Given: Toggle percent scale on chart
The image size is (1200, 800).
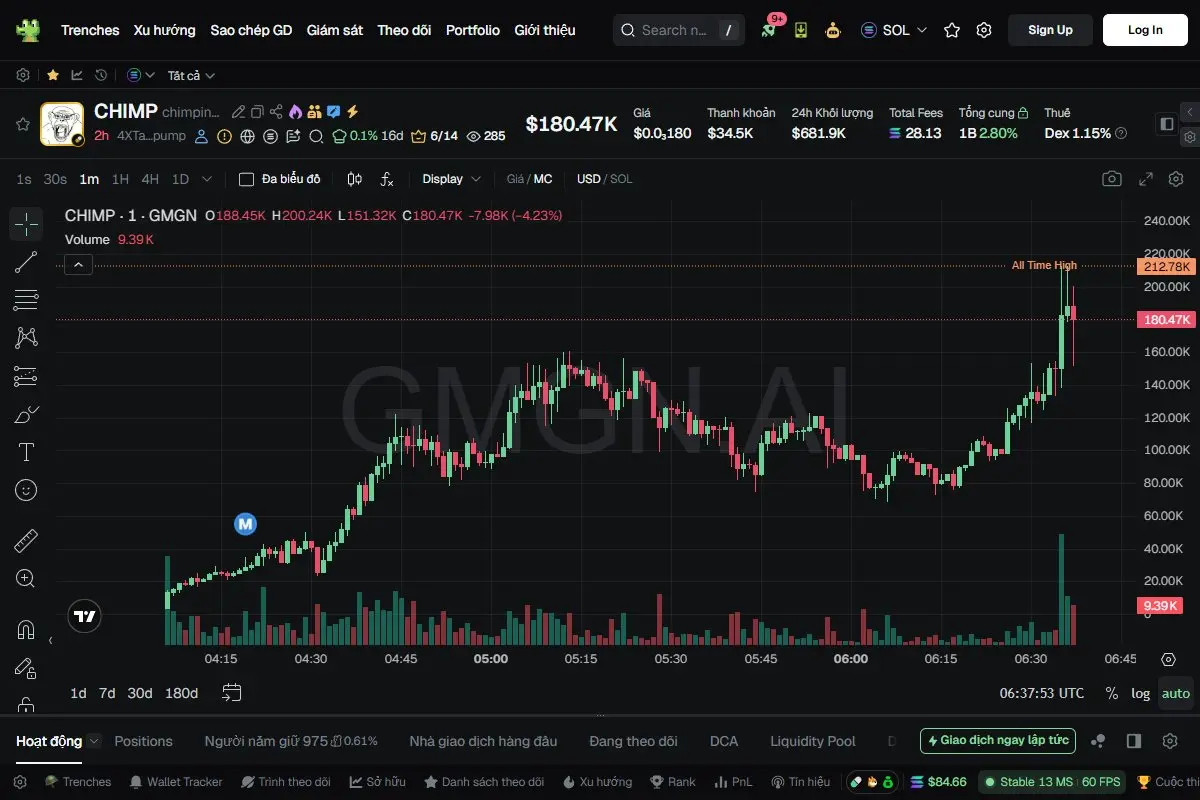Looking at the screenshot, I should coord(1112,693).
